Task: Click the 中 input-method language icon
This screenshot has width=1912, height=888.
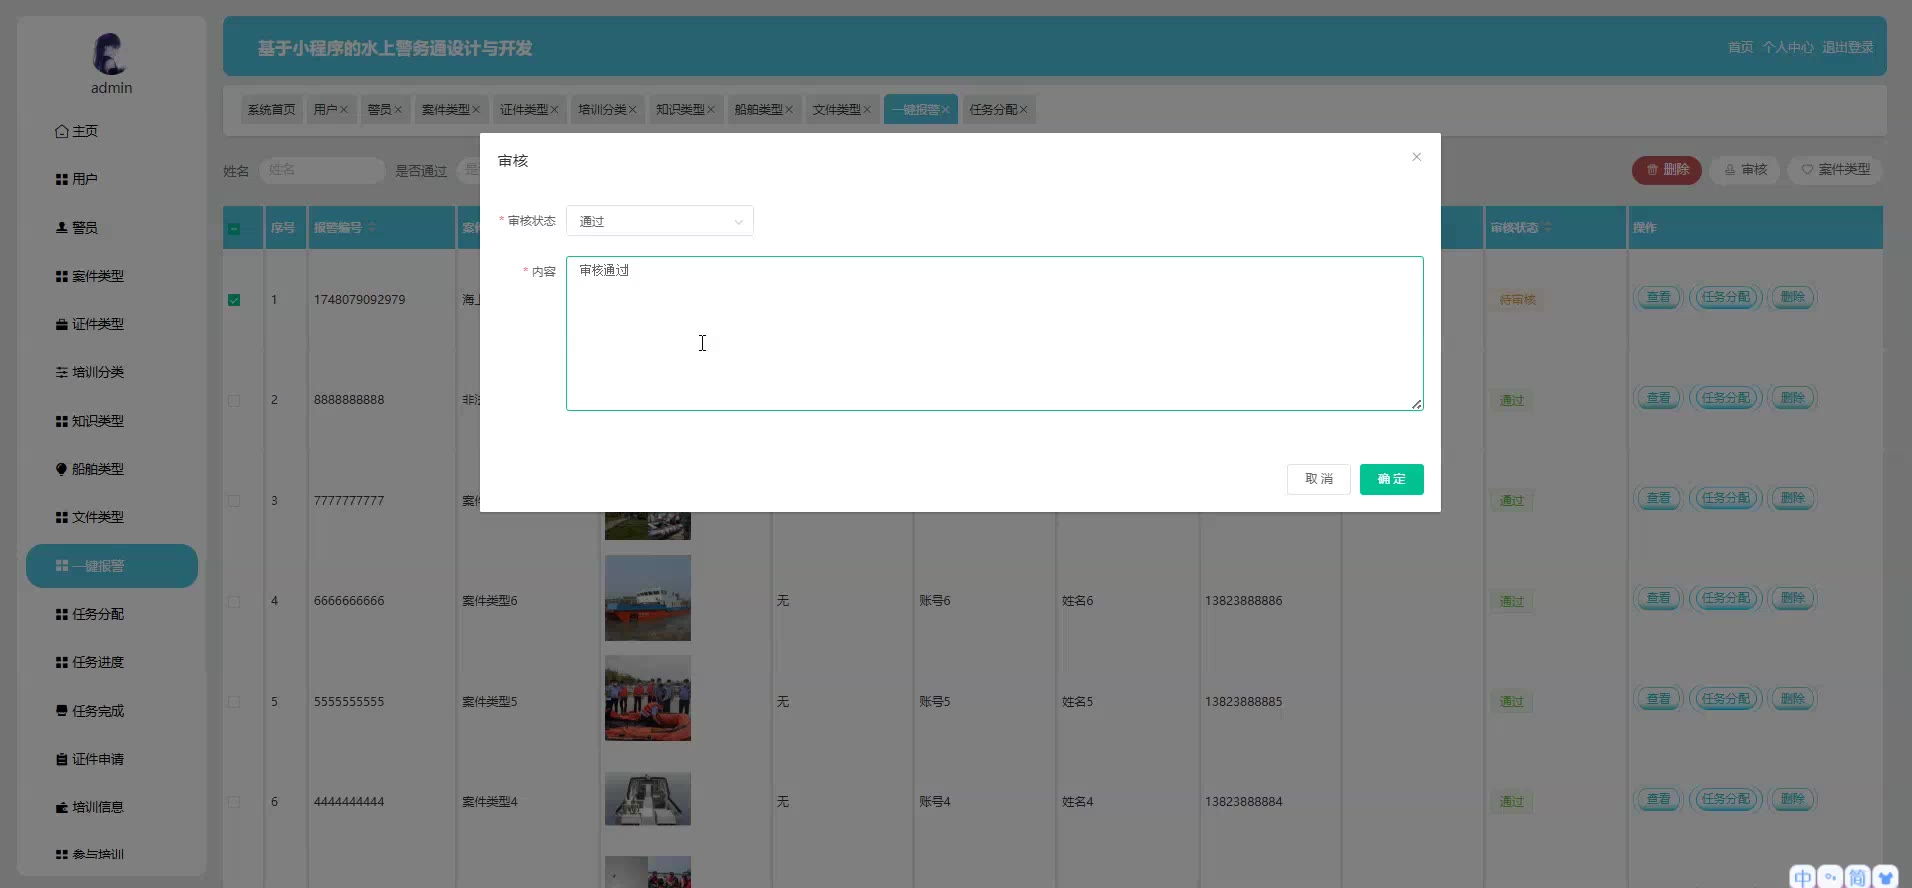Action: click(1802, 877)
